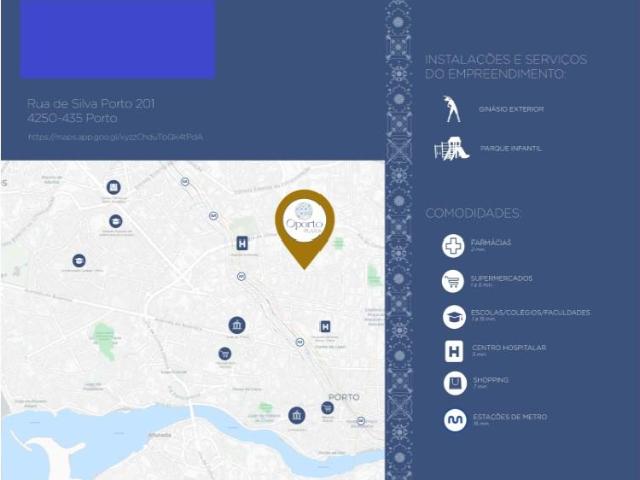
Task: Click the Centro Hospitalar H legend icon
Action: tap(454, 351)
